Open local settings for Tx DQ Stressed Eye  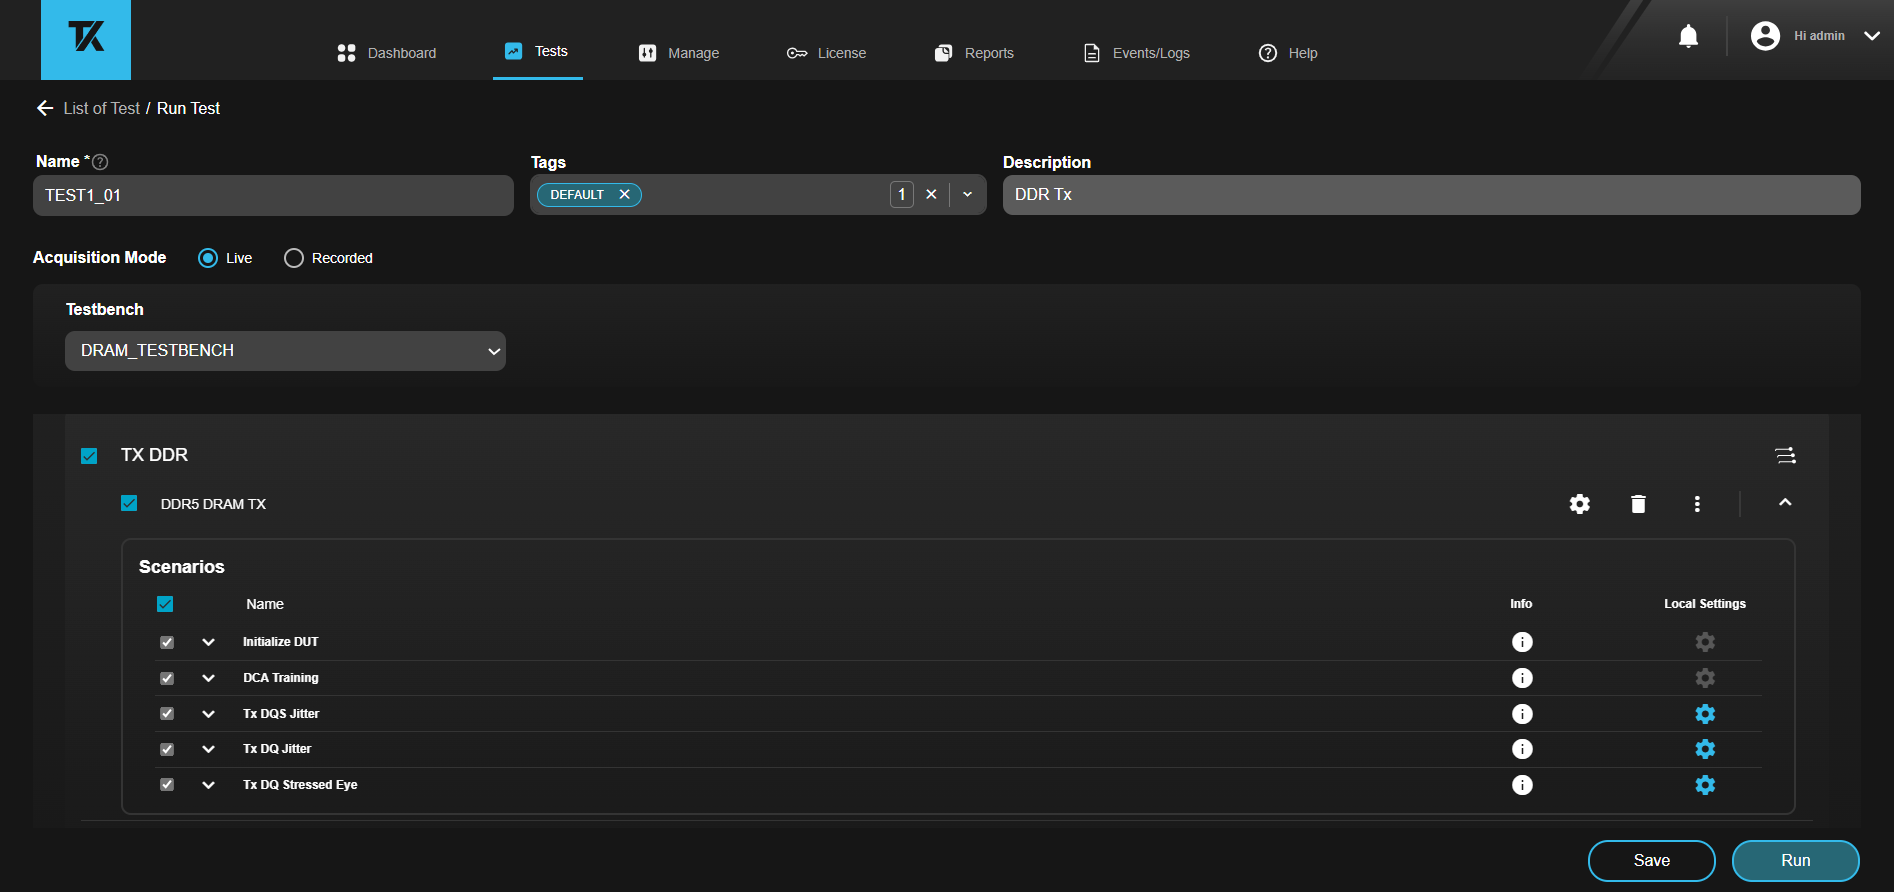pyautogui.click(x=1705, y=785)
